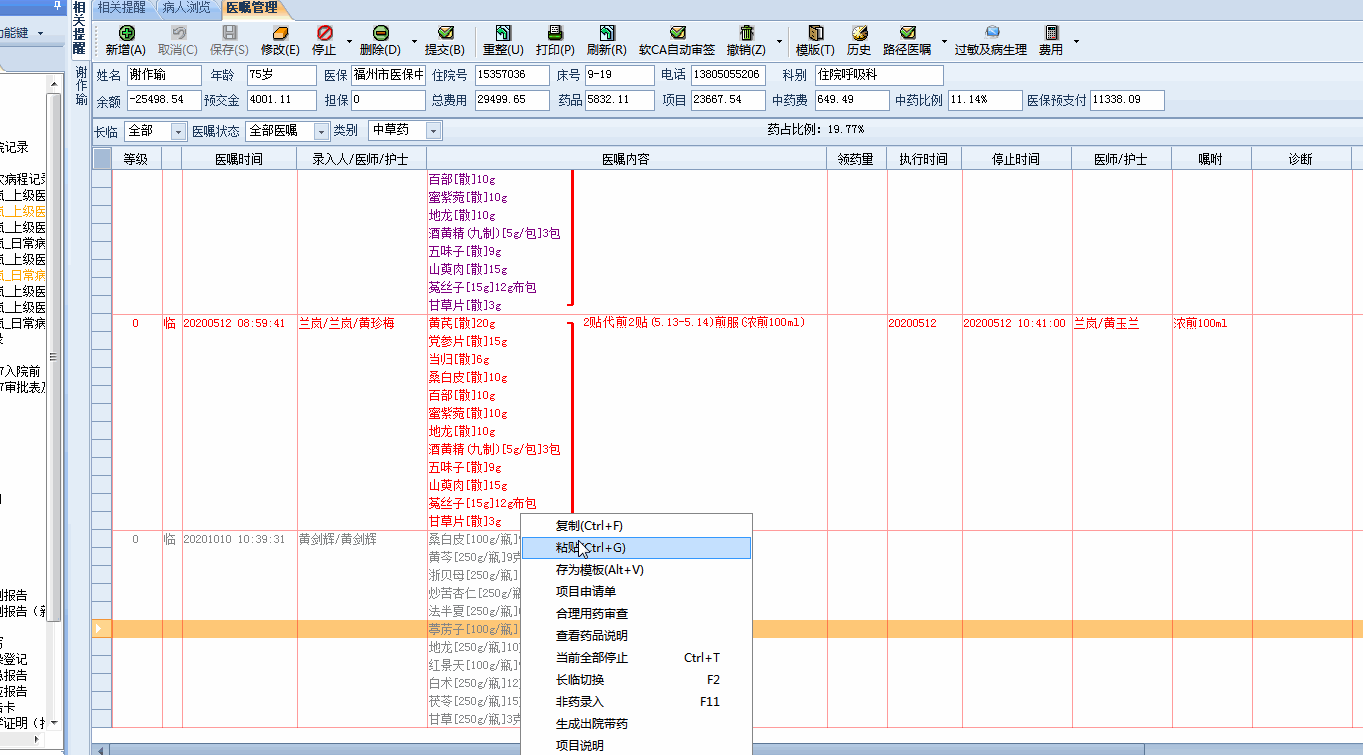Click the 打印(P) print toolbar icon

[x=555, y=34]
